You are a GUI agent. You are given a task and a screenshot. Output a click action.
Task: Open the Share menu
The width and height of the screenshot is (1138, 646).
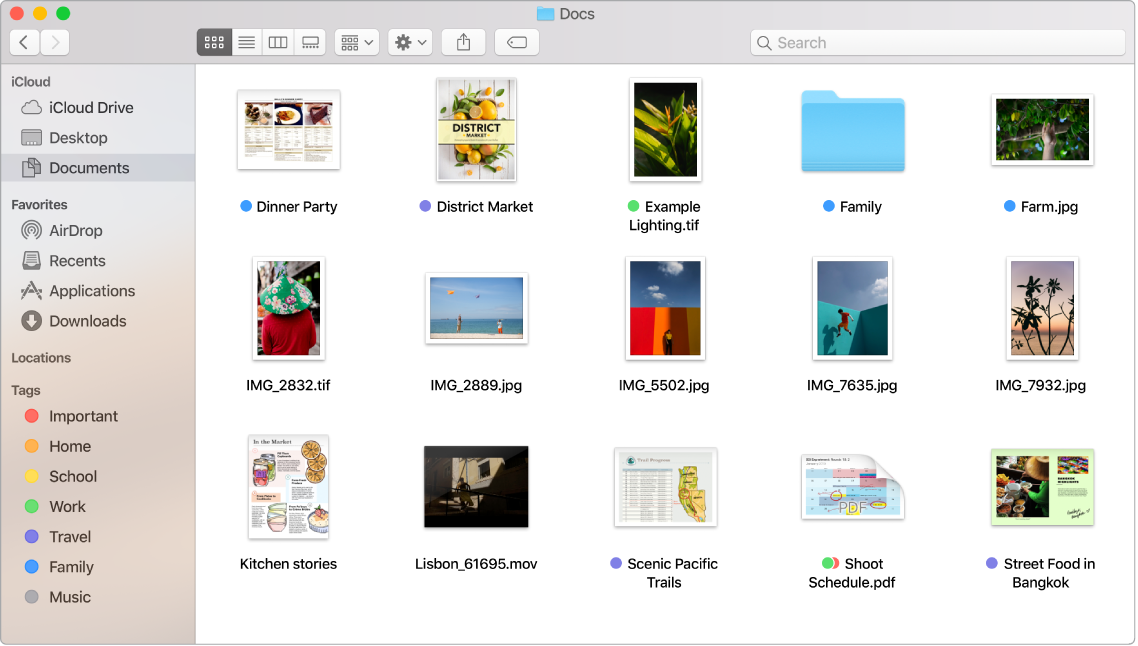click(463, 42)
